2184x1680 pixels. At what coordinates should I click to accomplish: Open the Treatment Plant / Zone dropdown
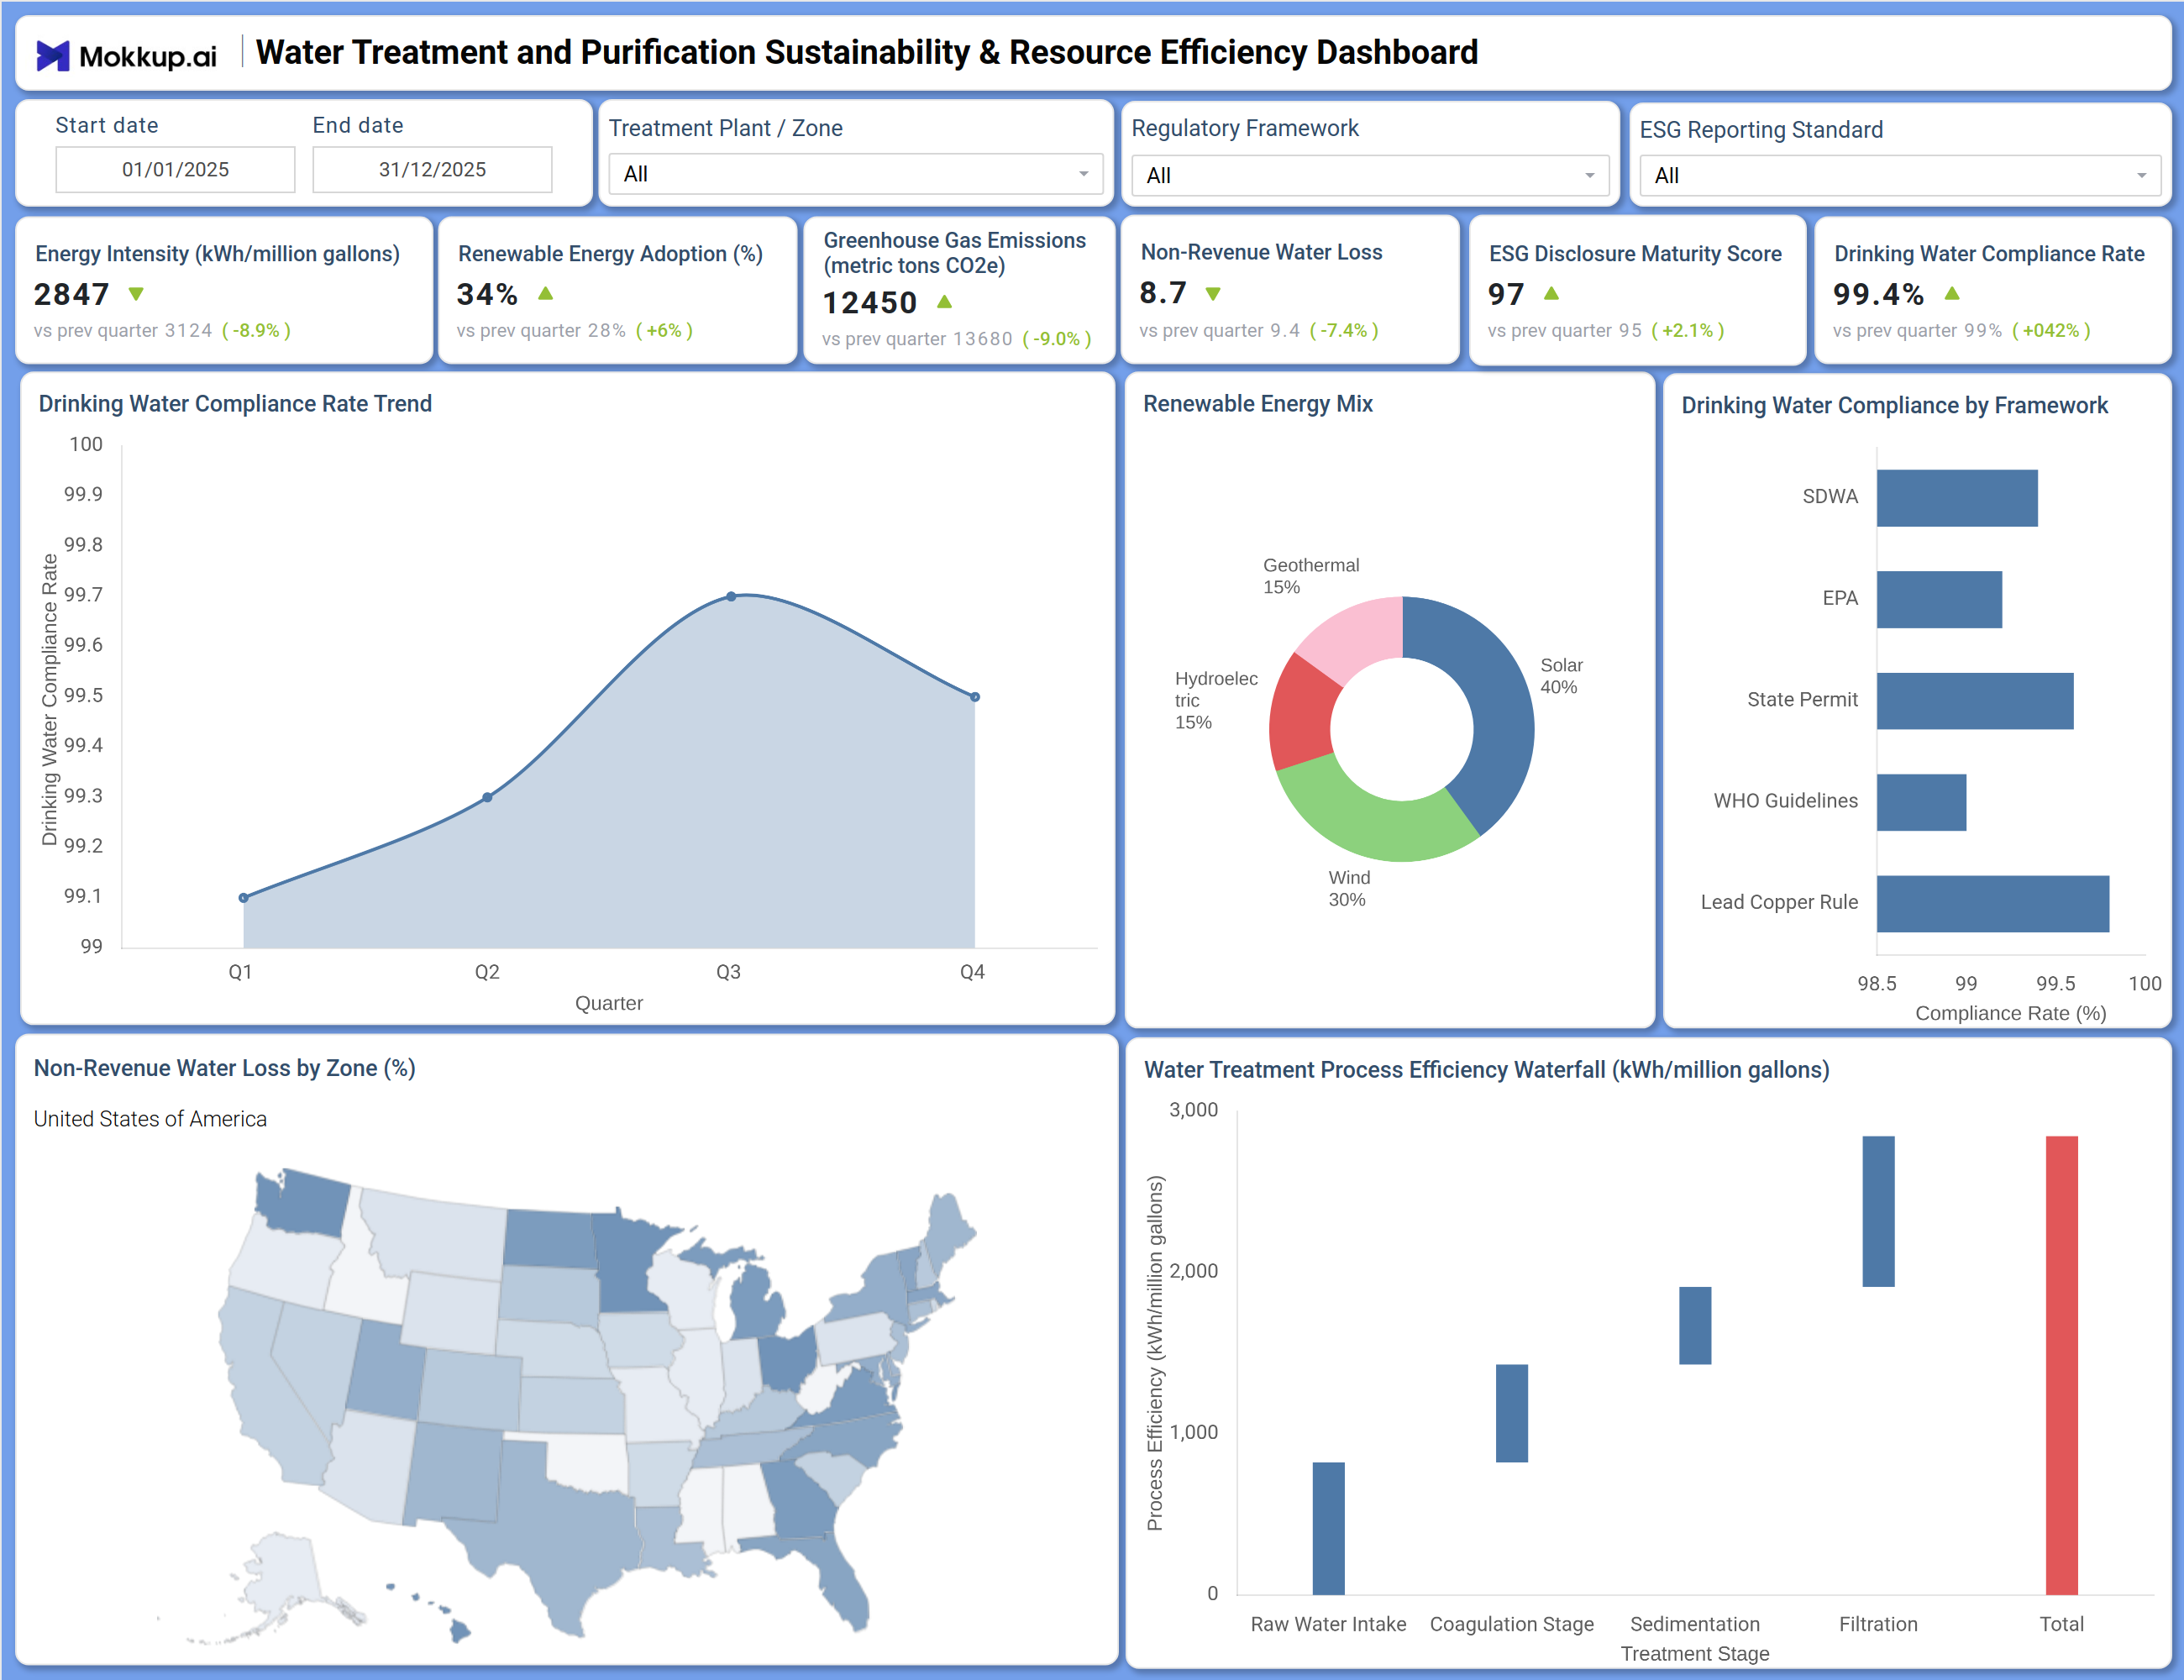[855, 174]
